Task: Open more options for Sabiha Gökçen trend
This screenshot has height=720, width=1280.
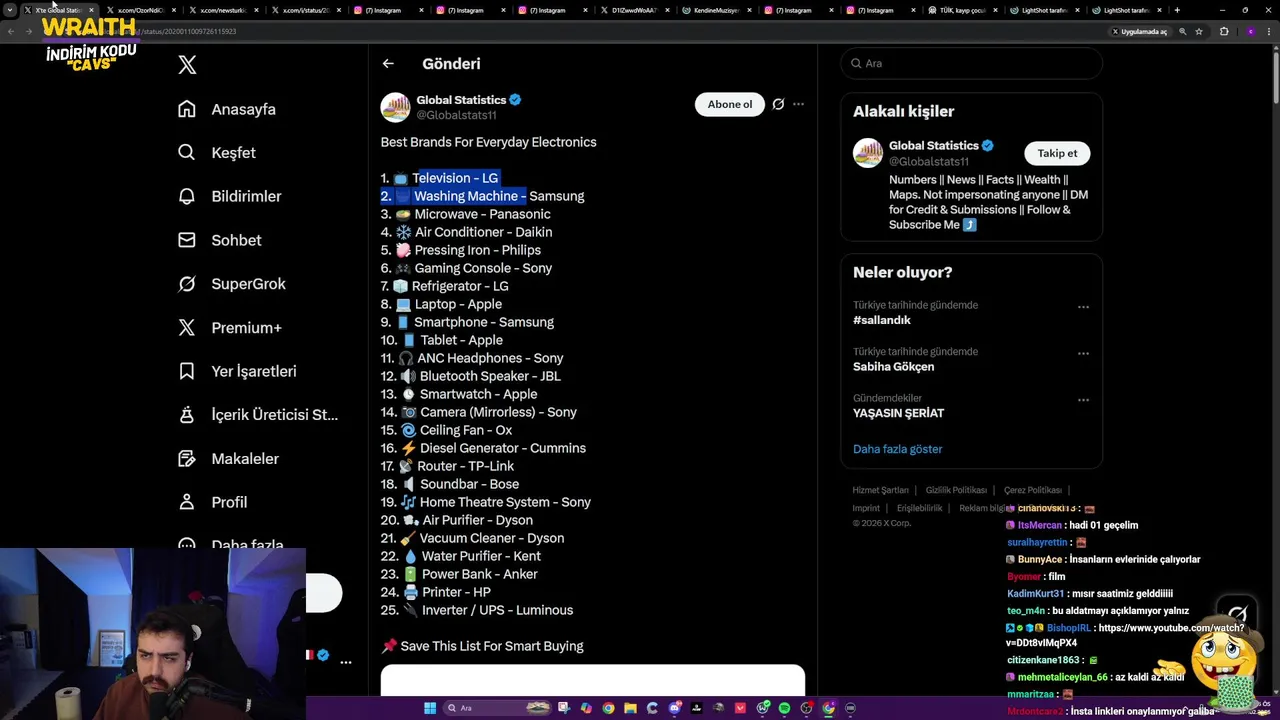Action: 1083,353
